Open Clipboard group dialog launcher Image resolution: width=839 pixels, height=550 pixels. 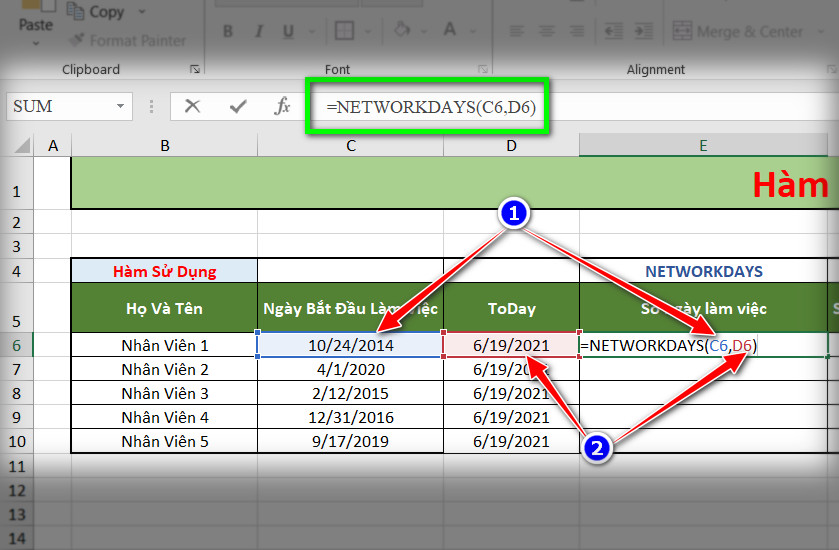point(195,69)
